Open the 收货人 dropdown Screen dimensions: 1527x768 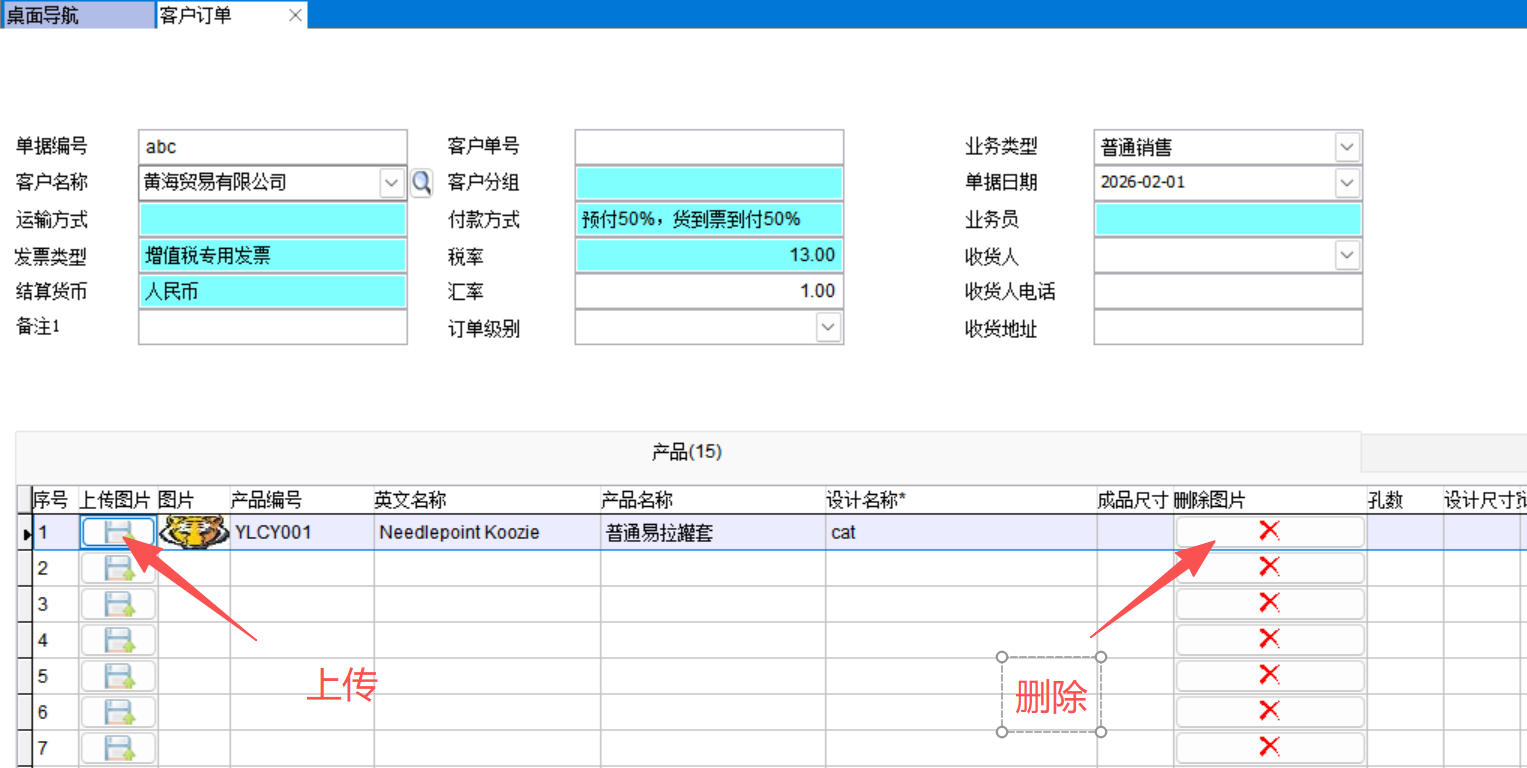[1347, 256]
